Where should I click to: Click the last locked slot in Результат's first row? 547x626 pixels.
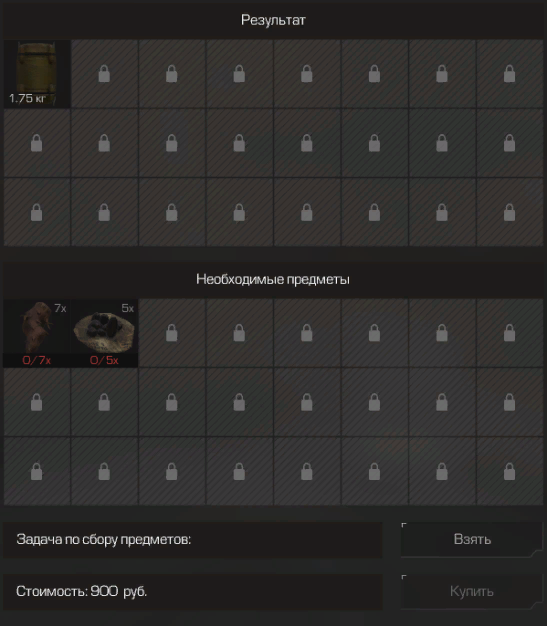click(509, 73)
